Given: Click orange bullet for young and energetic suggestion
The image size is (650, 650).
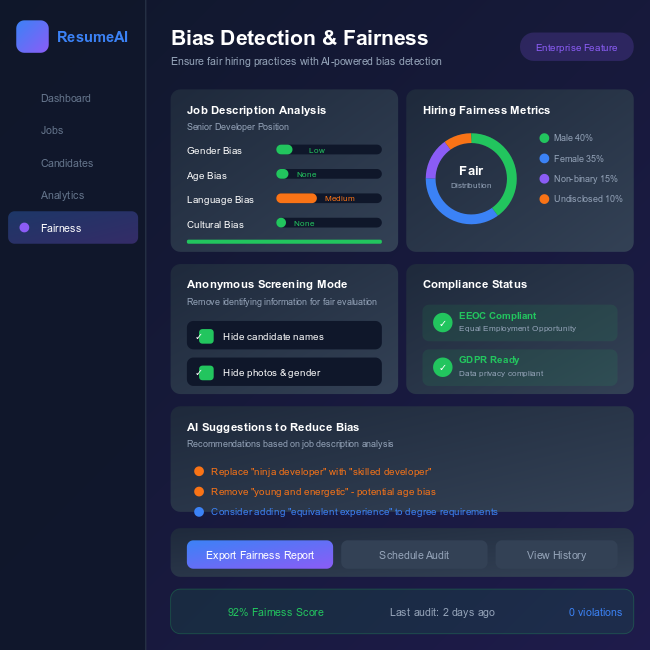Looking at the screenshot, I should [199, 491].
